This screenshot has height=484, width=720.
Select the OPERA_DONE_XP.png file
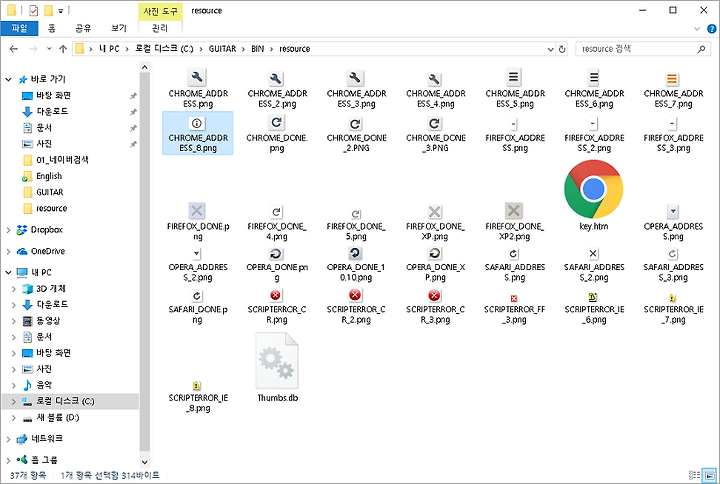tap(435, 264)
